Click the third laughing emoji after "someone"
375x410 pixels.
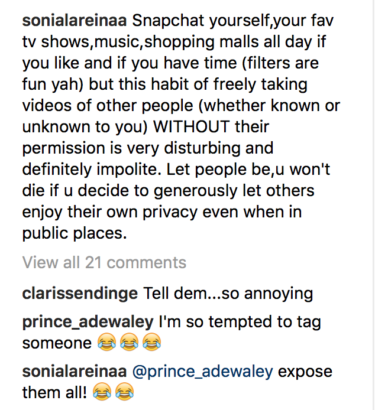click(x=152, y=343)
